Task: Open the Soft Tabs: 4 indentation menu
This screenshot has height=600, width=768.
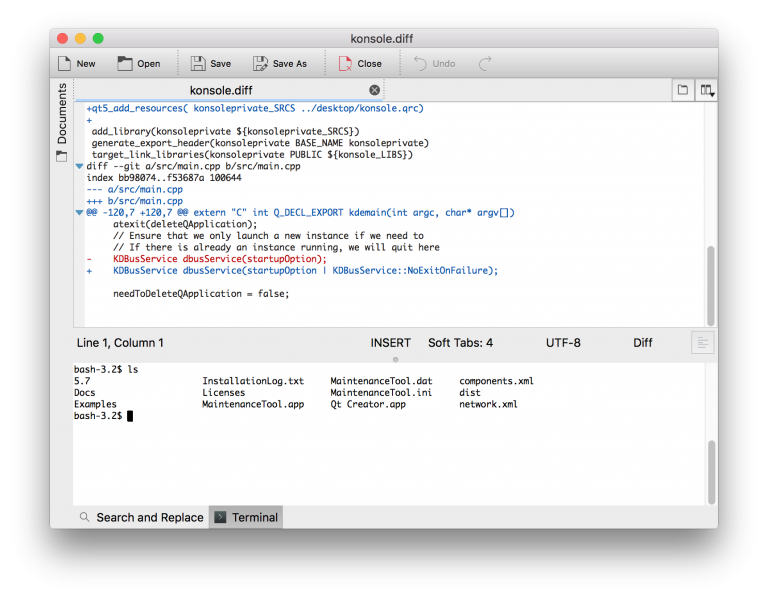Action: [460, 343]
